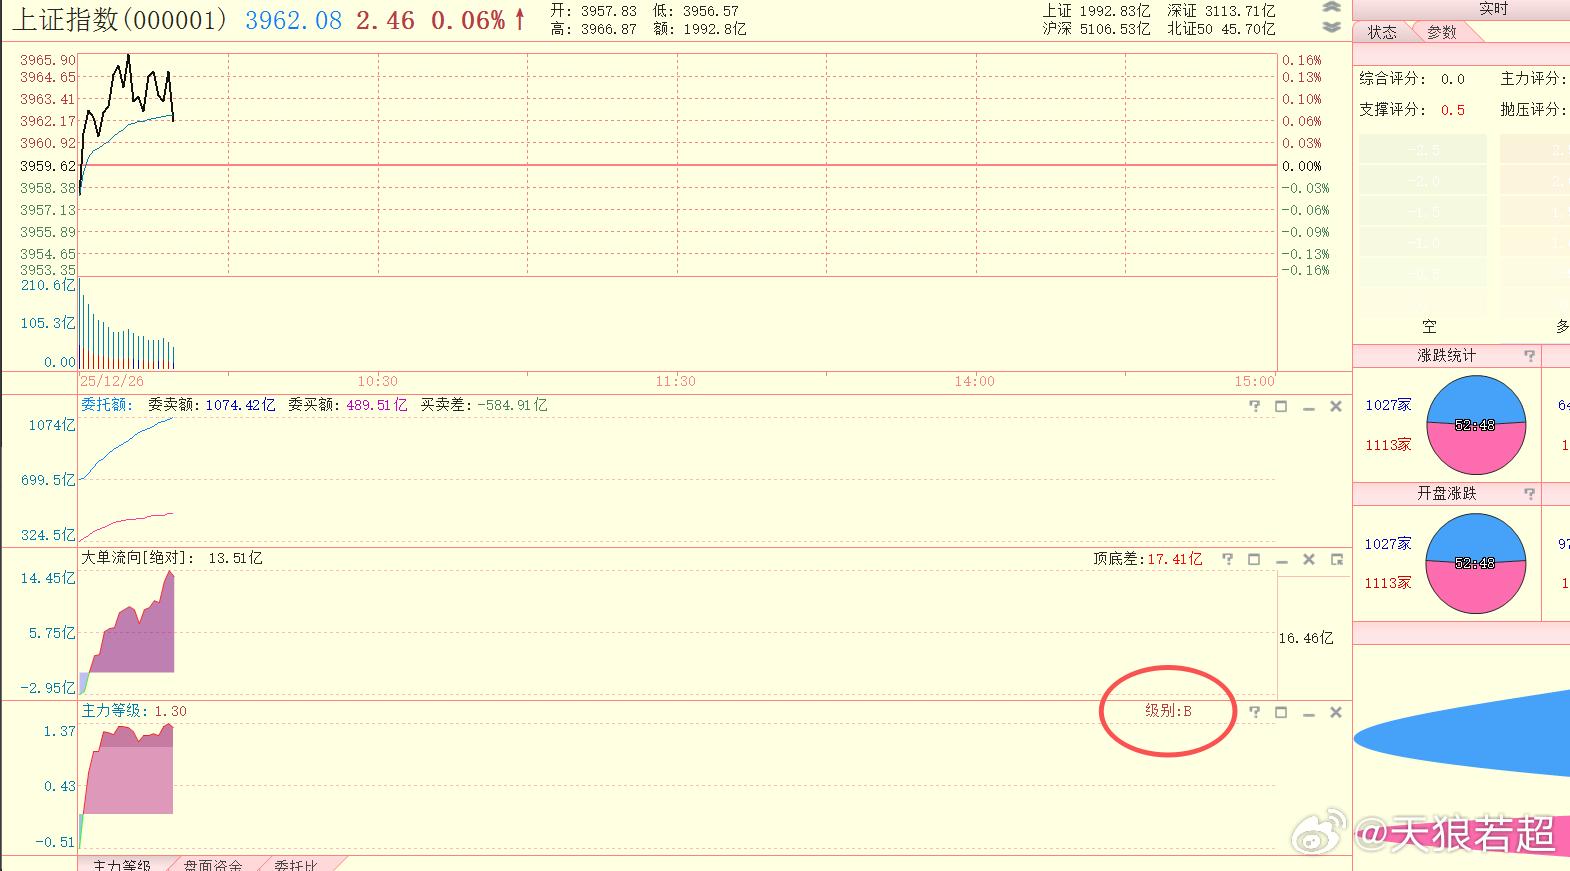Screen dimensions: 1570x871
Task: Minimize the 主力等级 panel
Action: [1308, 713]
